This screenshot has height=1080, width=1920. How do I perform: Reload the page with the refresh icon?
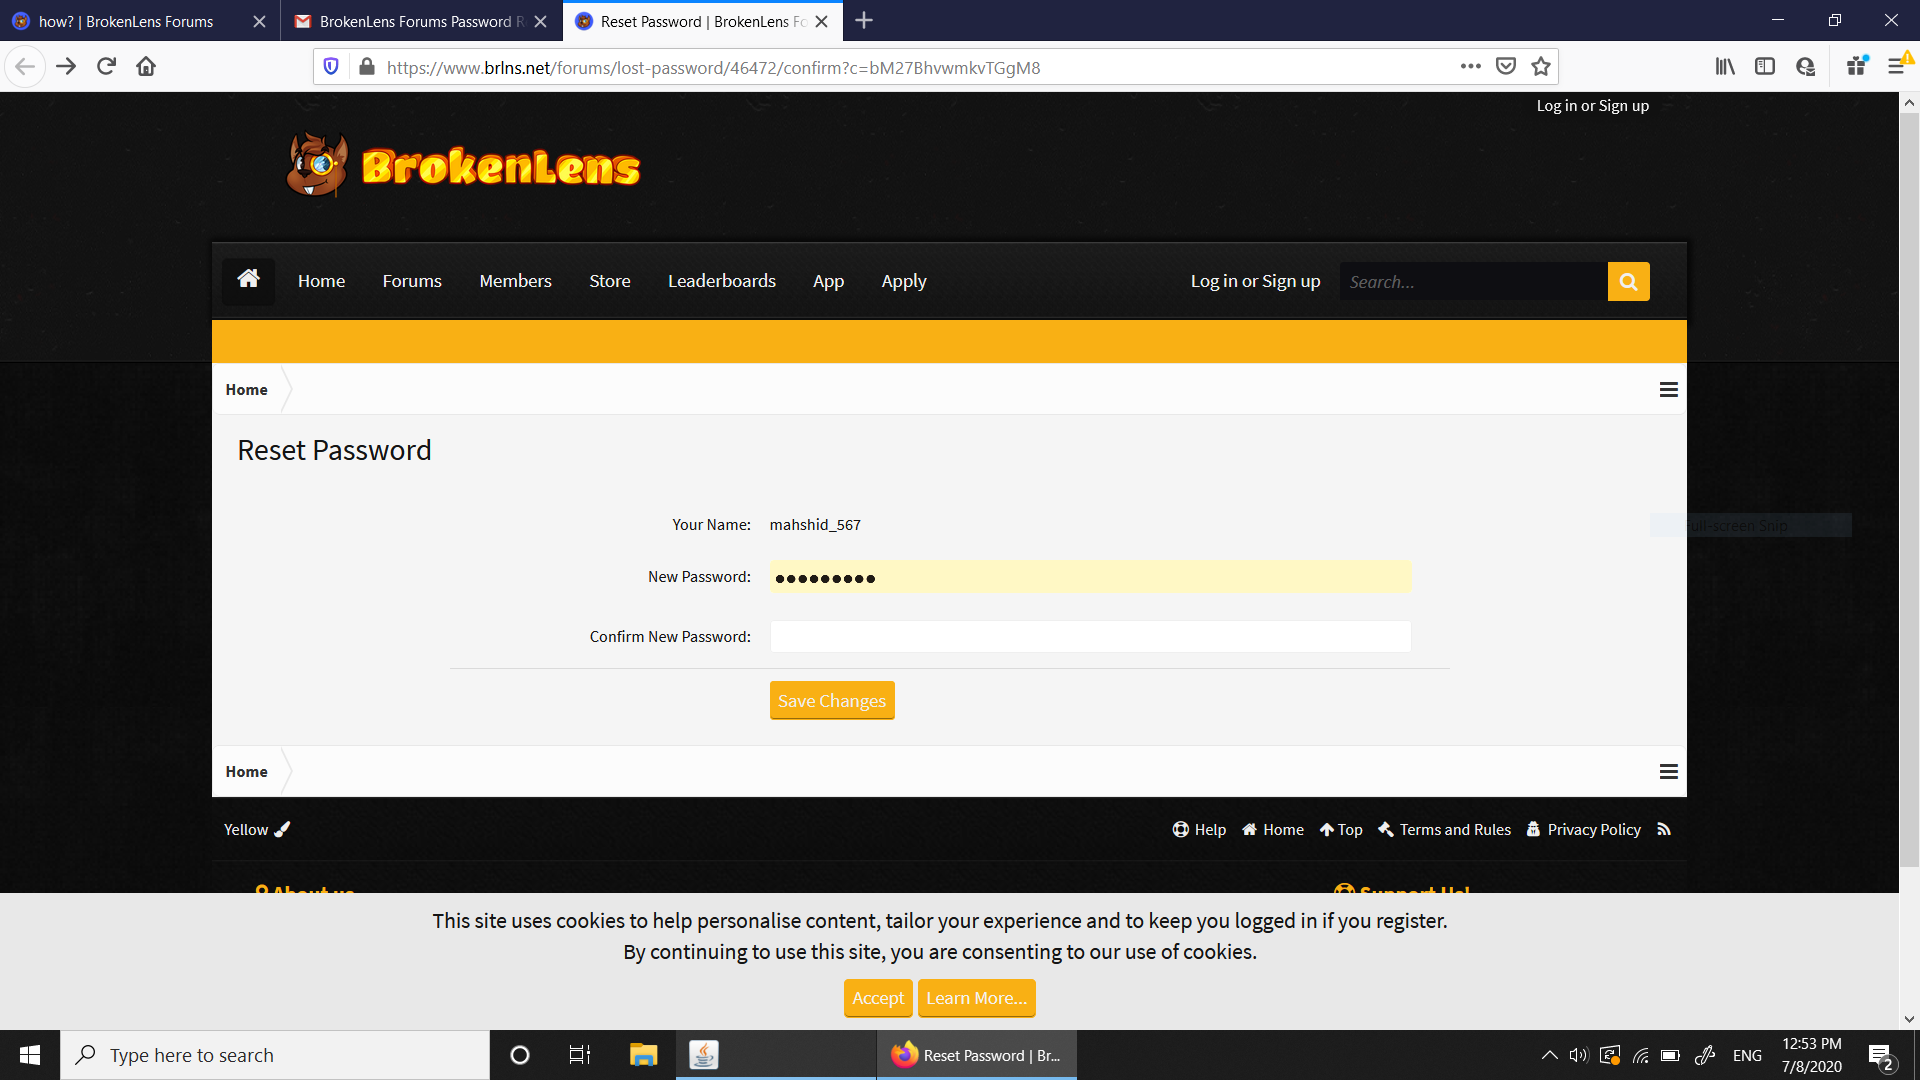106,67
